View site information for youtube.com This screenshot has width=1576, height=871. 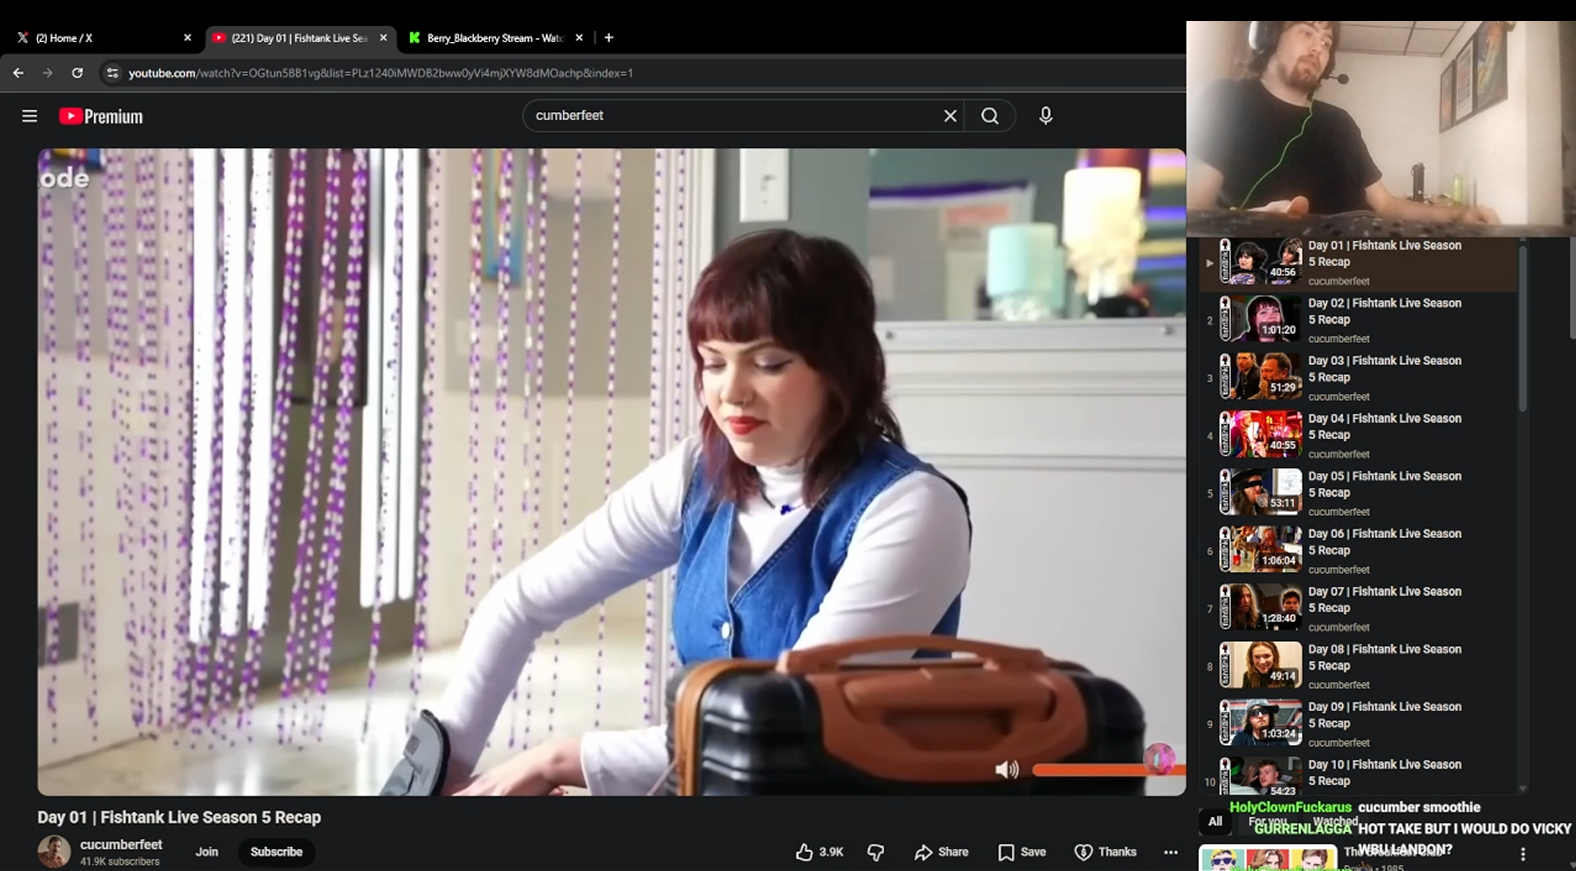[x=112, y=73]
